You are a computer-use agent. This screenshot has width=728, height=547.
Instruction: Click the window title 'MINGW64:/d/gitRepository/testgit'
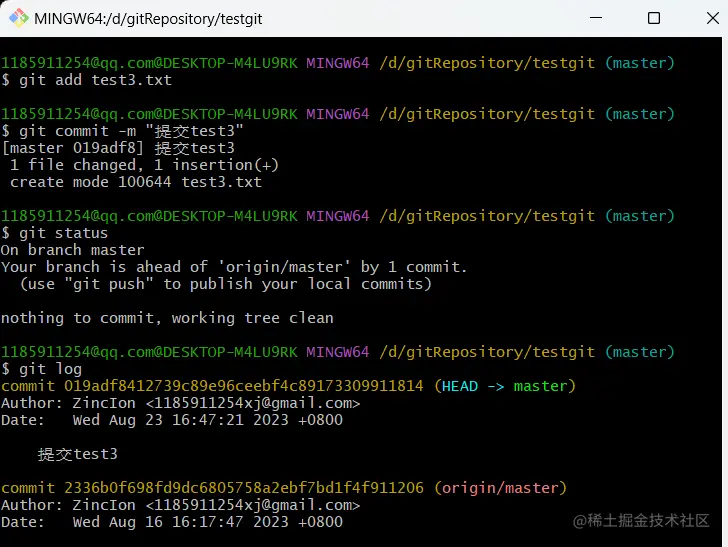[148, 19]
